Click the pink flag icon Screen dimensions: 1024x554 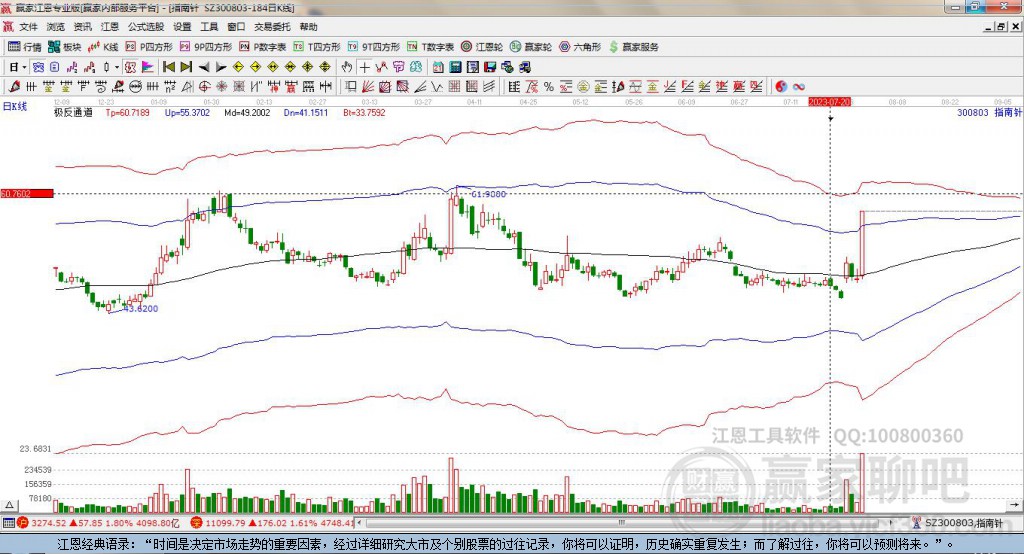[x=148, y=67]
